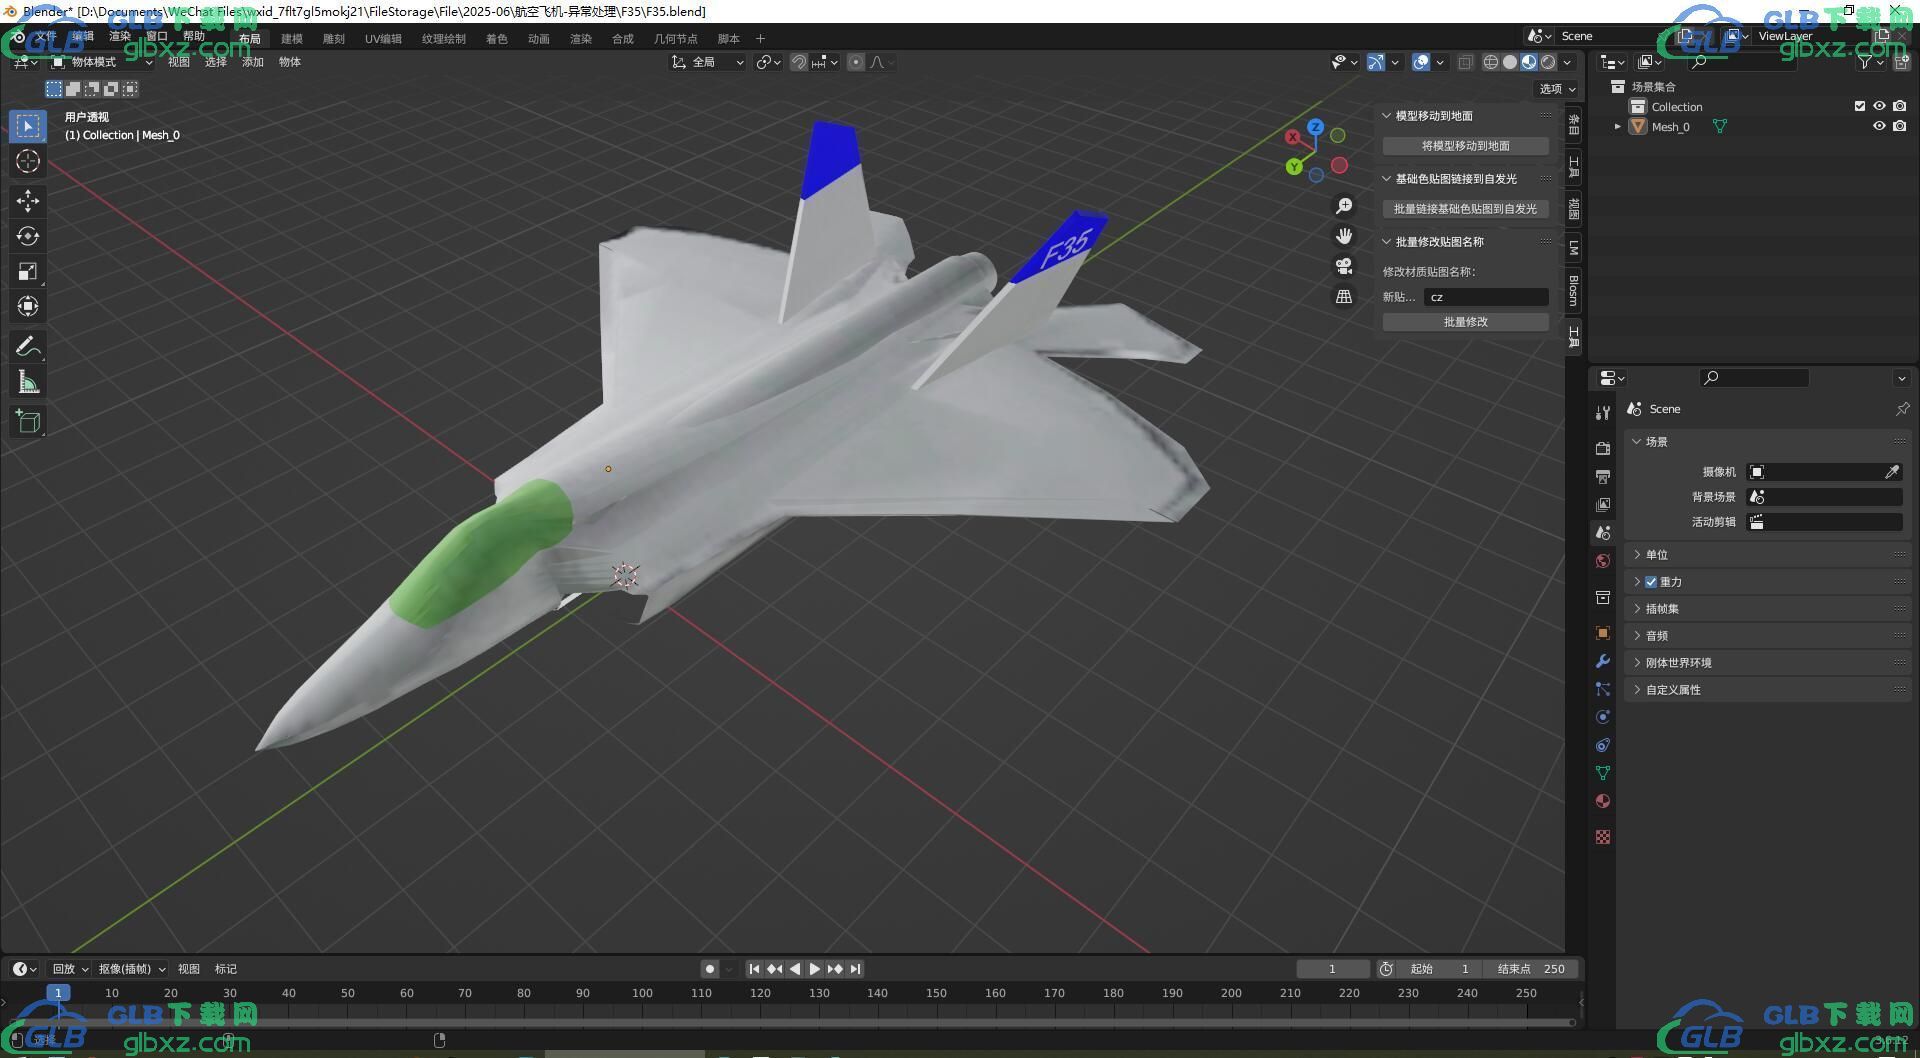Hide Mesh_0 in viewport with eye icon
The image size is (1920, 1058).
point(1879,127)
